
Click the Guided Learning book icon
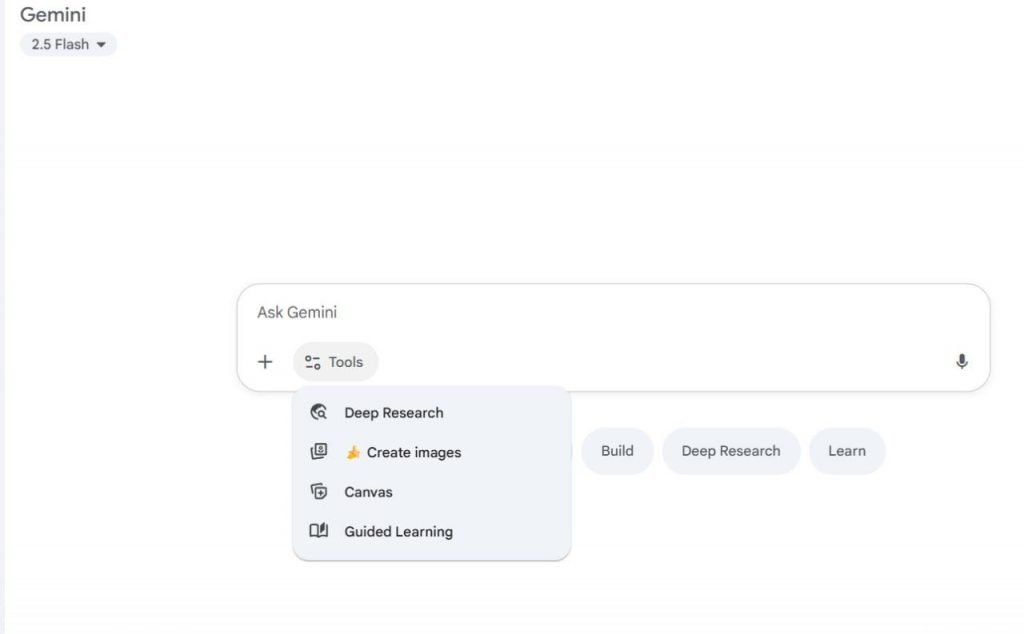coord(319,531)
